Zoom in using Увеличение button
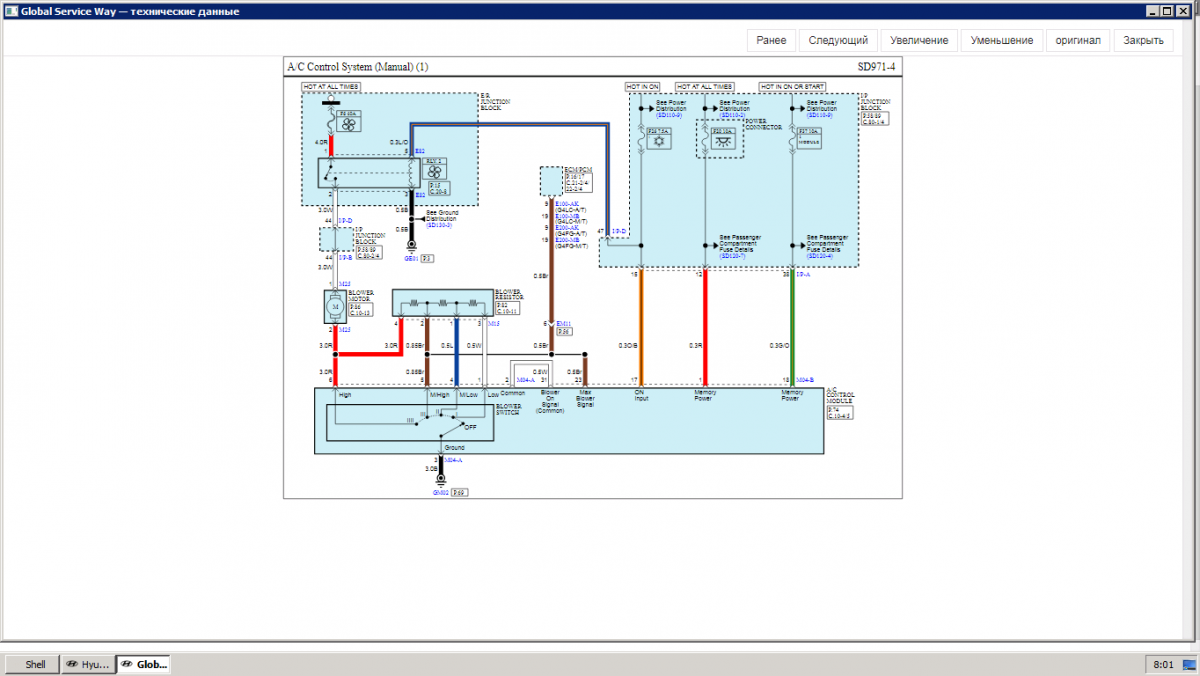 tap(920, 40)
